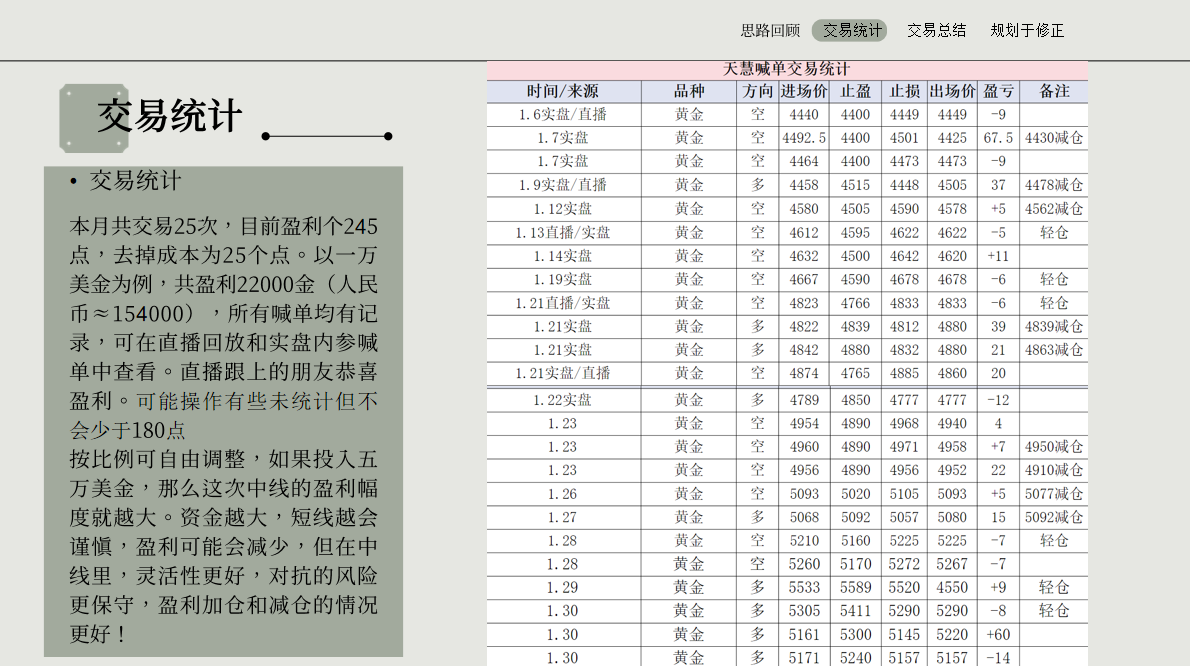Click the 1.29 date cell

562,588
